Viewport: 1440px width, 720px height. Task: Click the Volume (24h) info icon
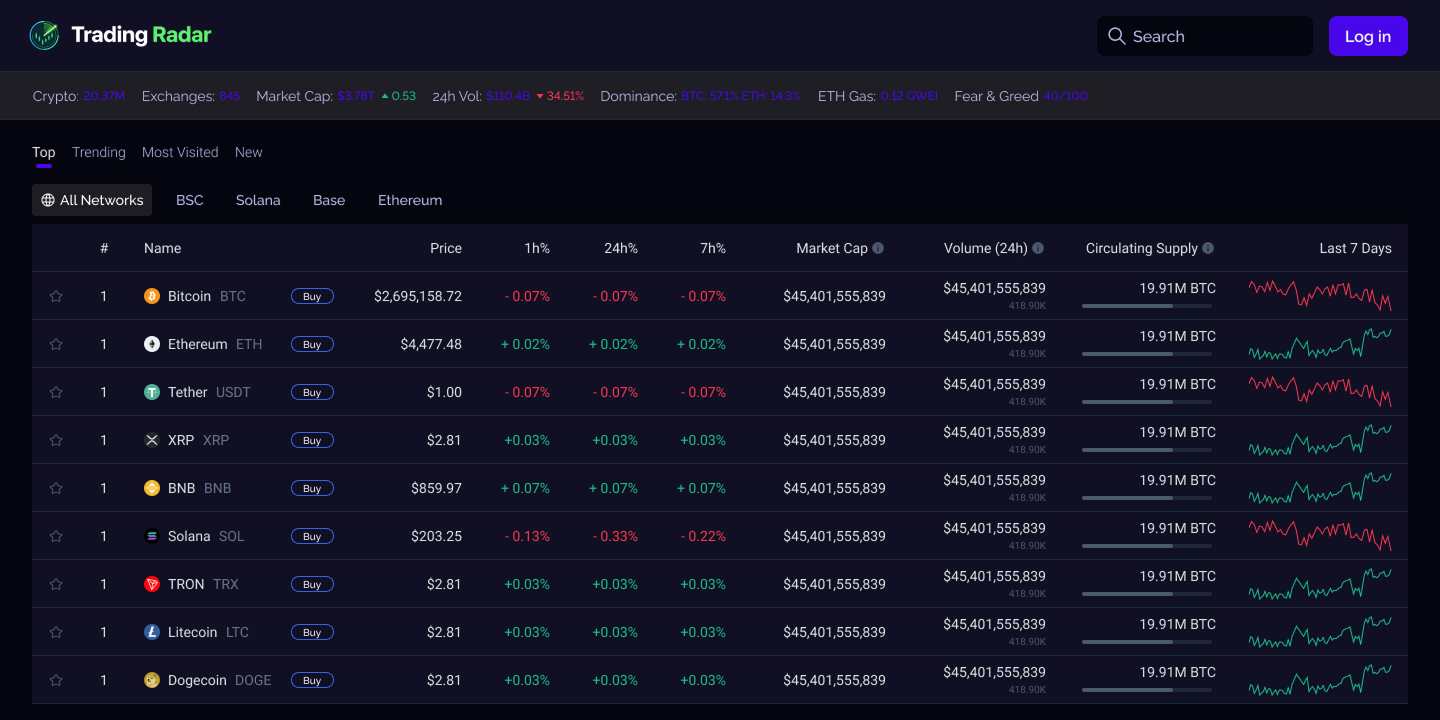1038,248
